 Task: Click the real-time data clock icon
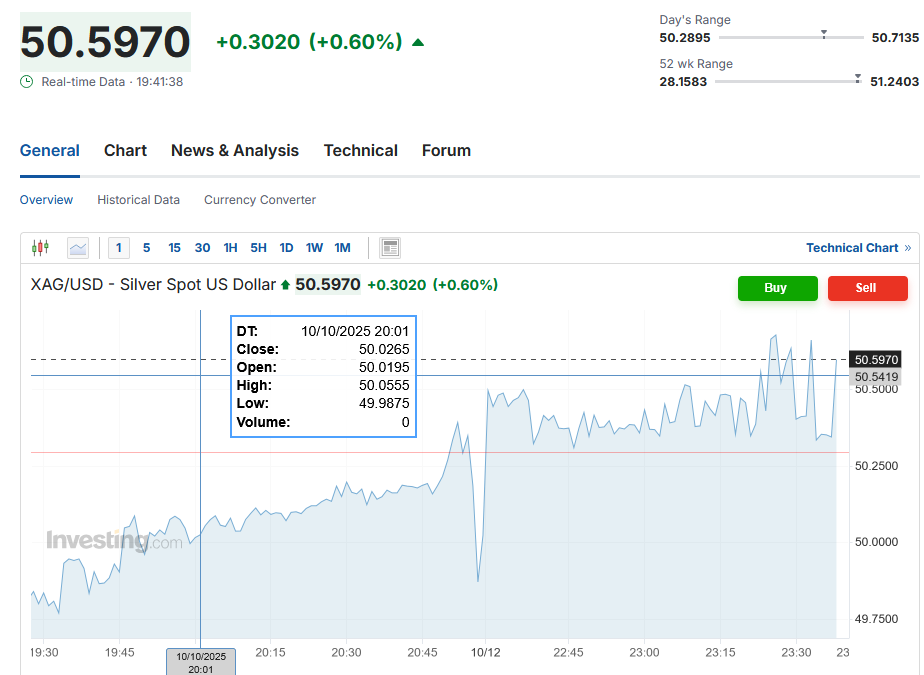tap(27, 82)
